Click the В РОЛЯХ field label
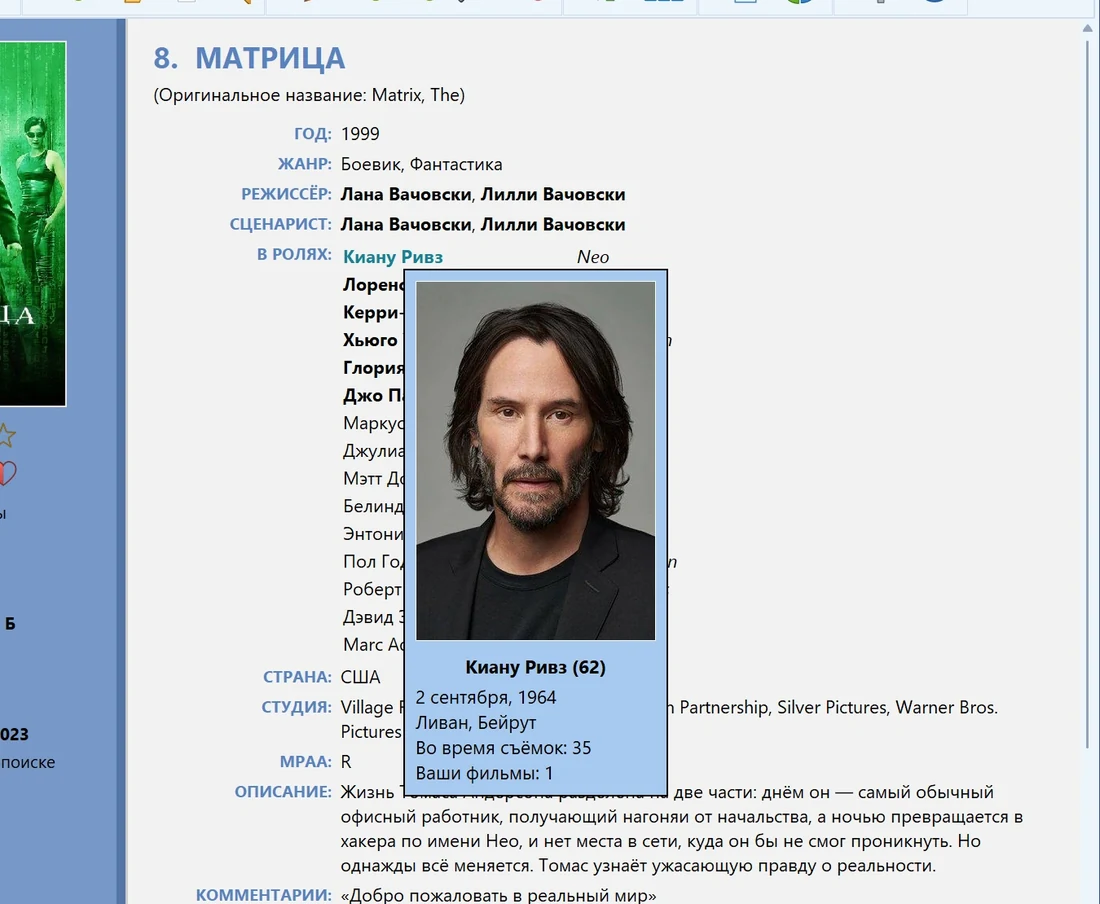1100x904 pixels. coord(294,254)
